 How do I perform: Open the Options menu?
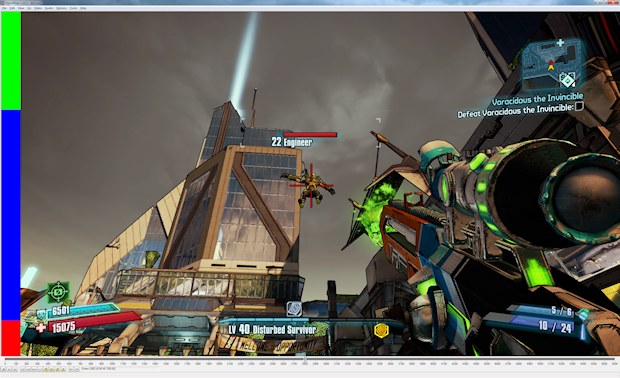(x=61, y=8)
